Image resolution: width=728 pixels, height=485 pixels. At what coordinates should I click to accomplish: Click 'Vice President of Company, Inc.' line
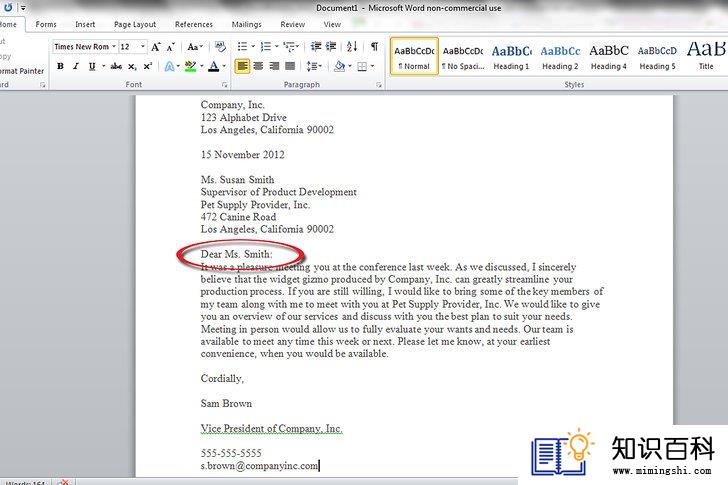pos(272,428)
